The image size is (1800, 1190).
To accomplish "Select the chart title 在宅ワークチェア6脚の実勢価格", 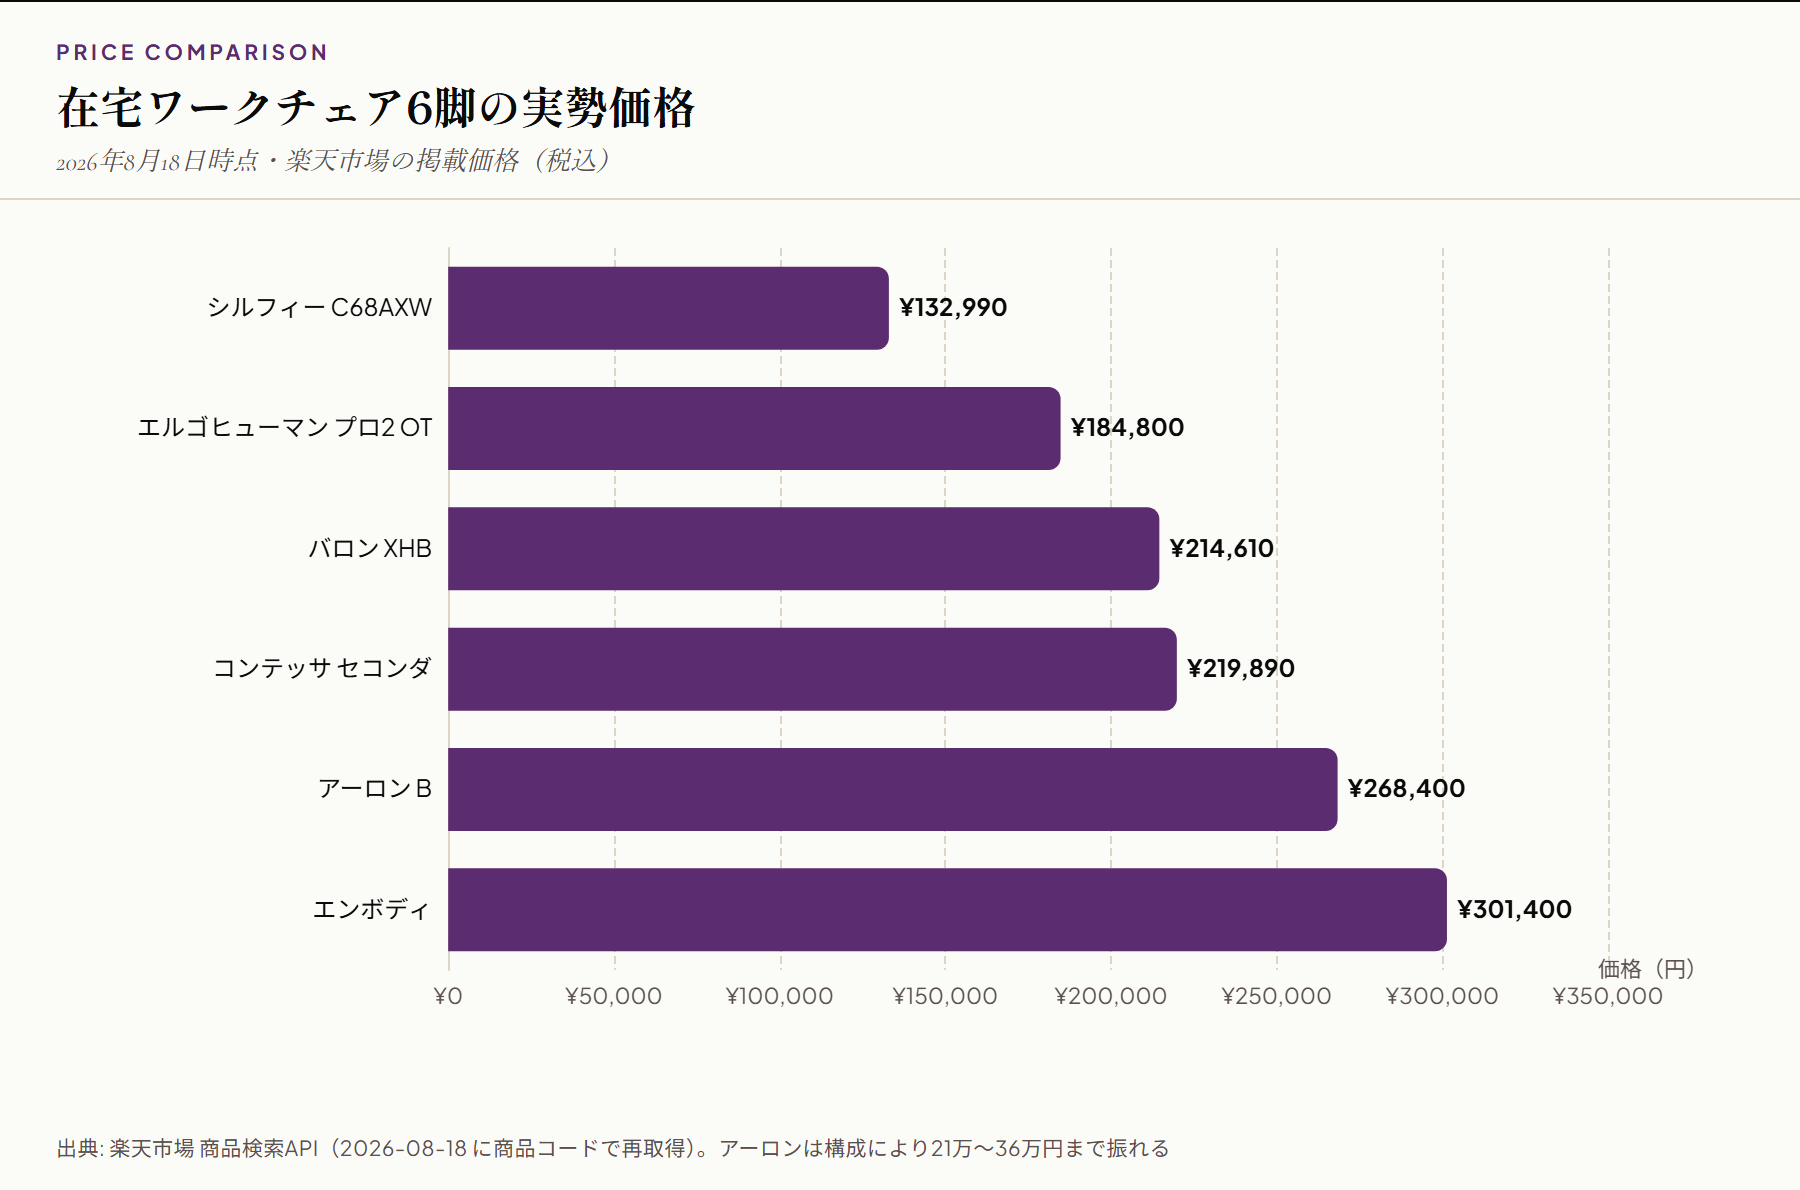I will (x=376, y=108).
